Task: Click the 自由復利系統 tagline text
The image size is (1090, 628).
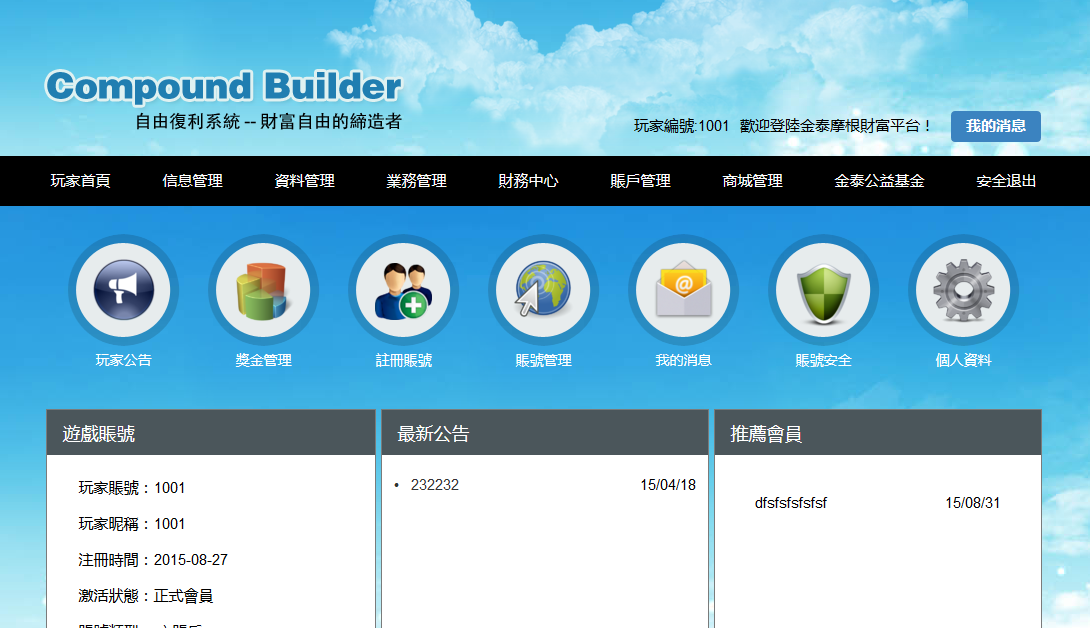Action: click(268, 122)
